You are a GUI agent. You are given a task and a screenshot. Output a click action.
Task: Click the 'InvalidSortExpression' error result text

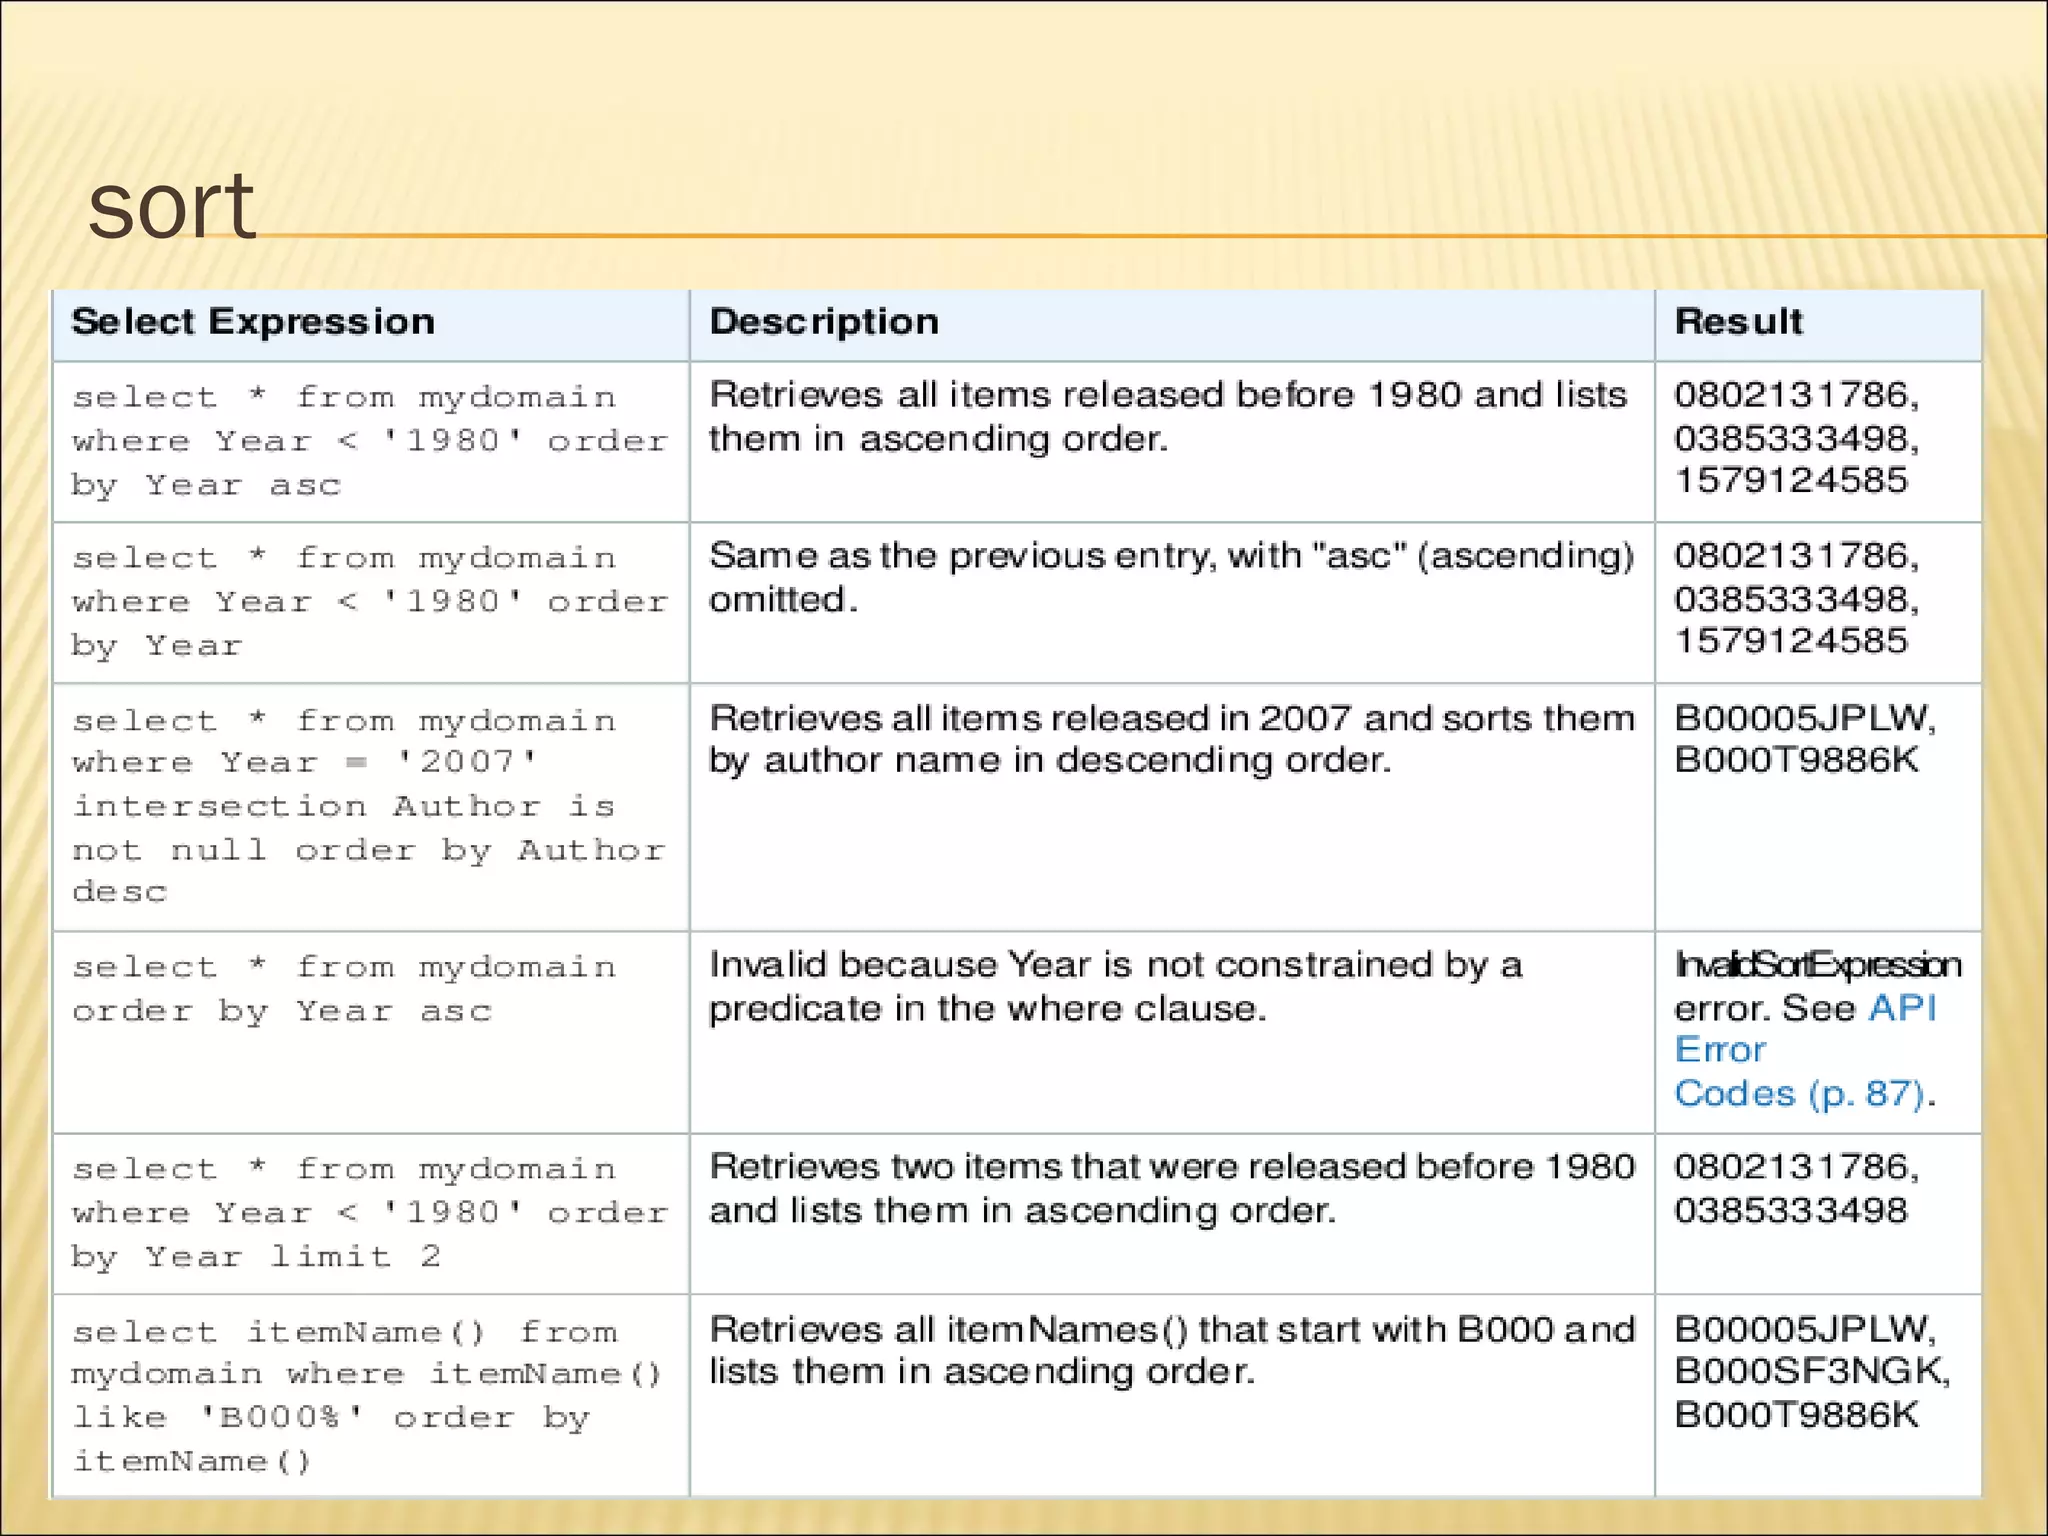pos(1817,965)
